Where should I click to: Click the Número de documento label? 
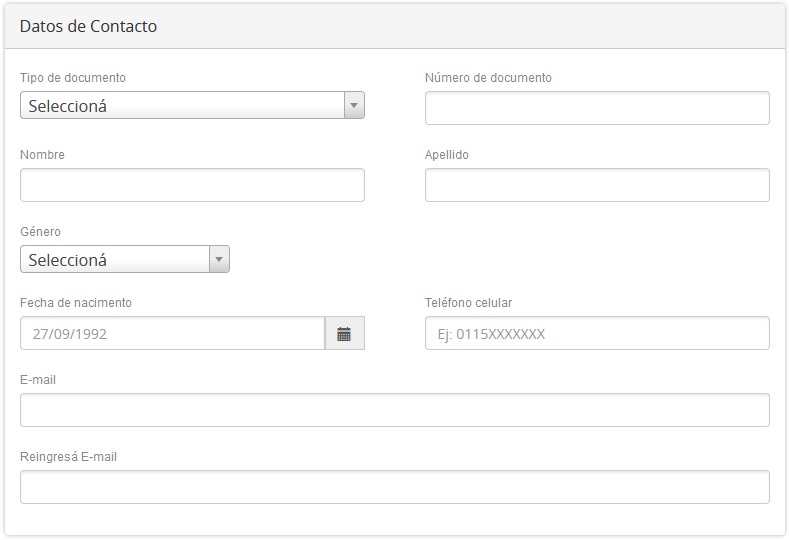point(488,78)
